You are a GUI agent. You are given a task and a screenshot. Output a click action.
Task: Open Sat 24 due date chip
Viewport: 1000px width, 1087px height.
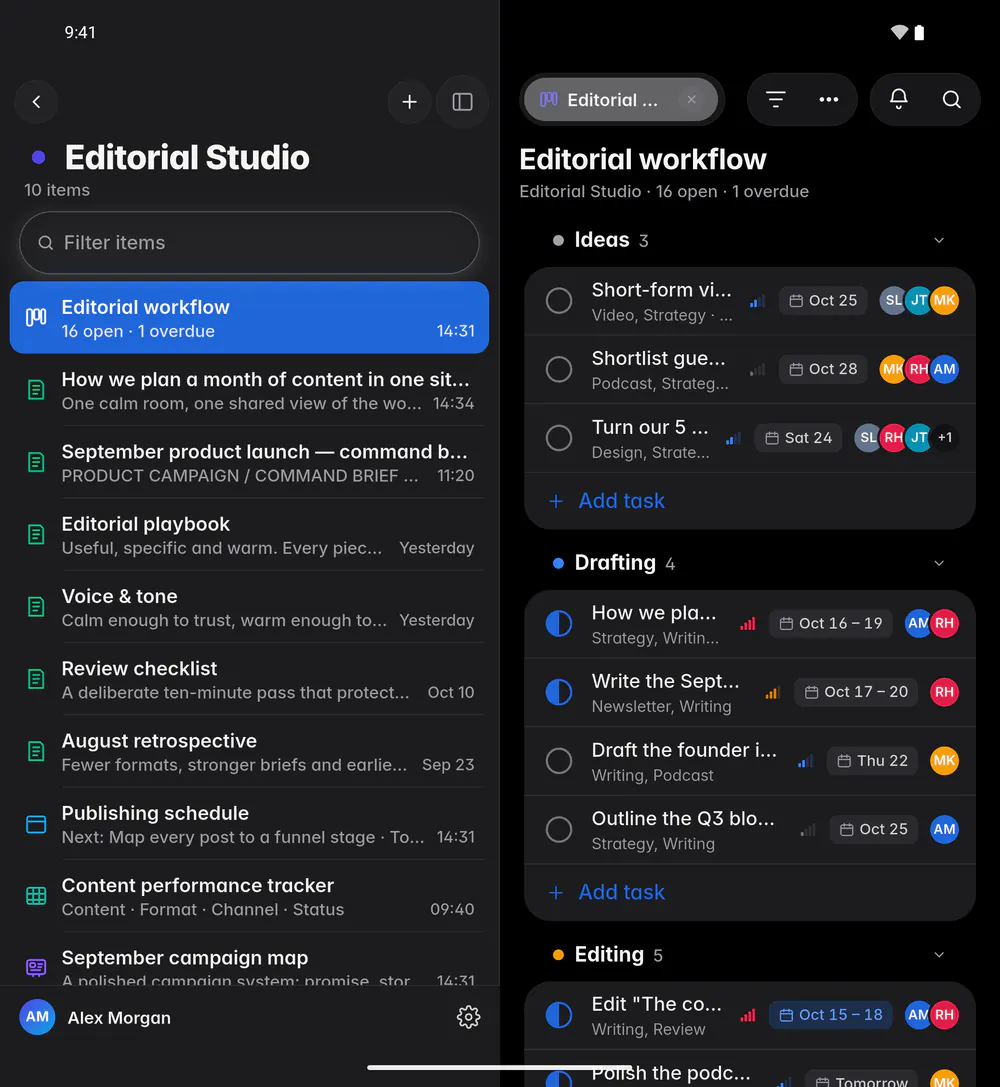[x=798, y=438]
